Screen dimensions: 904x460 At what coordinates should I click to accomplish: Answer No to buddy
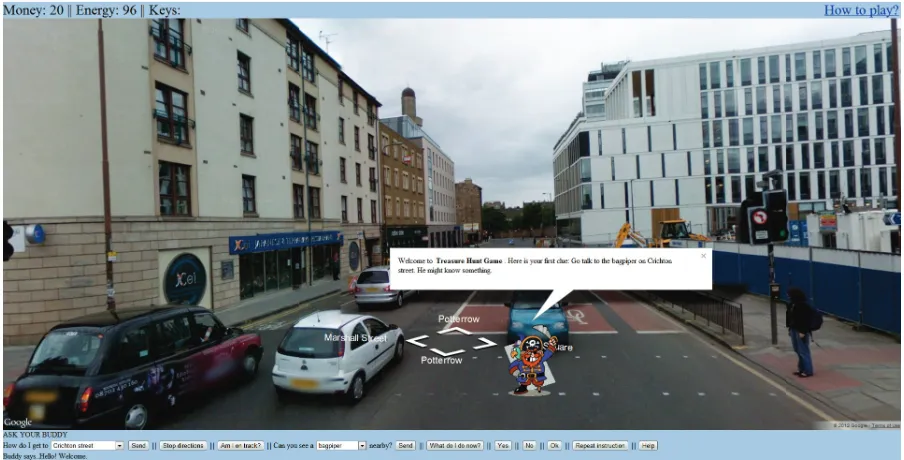click(x=529, y=446)
